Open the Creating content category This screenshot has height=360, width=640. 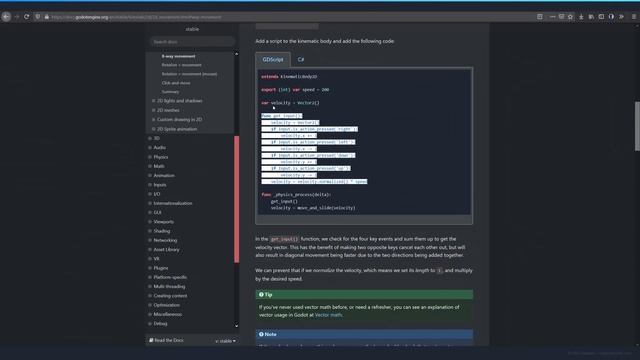pyautogui.click(x=170, y=296)
